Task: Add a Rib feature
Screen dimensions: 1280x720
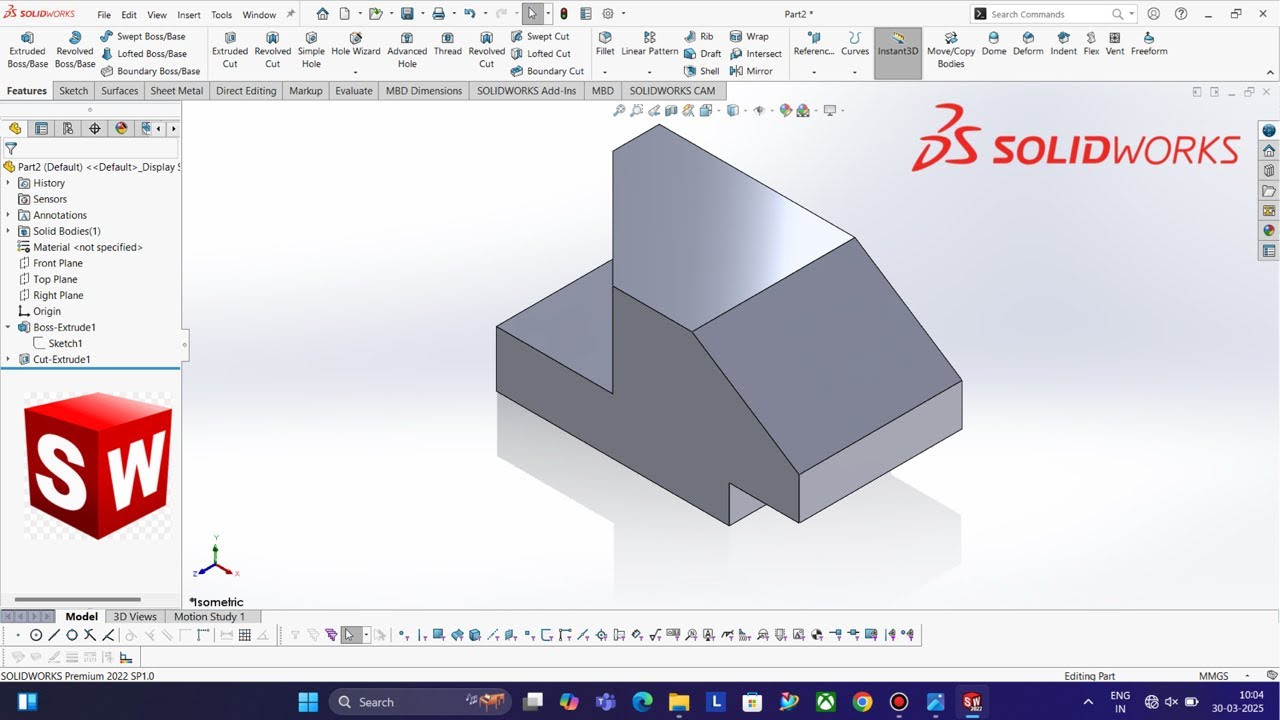Action: [x=699, y=36]
